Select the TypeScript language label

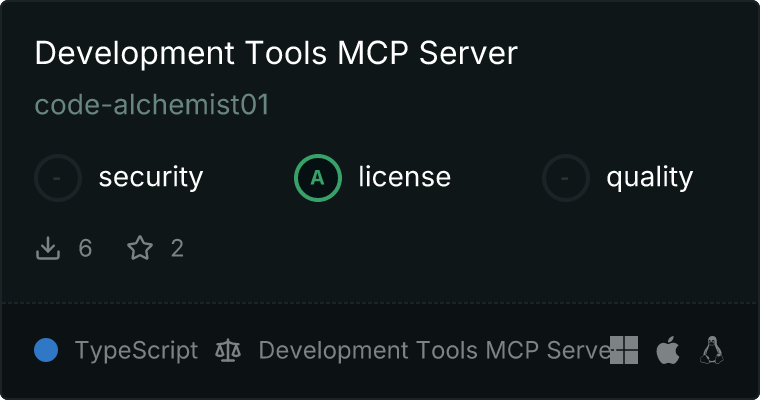click(x=136, y=350)
